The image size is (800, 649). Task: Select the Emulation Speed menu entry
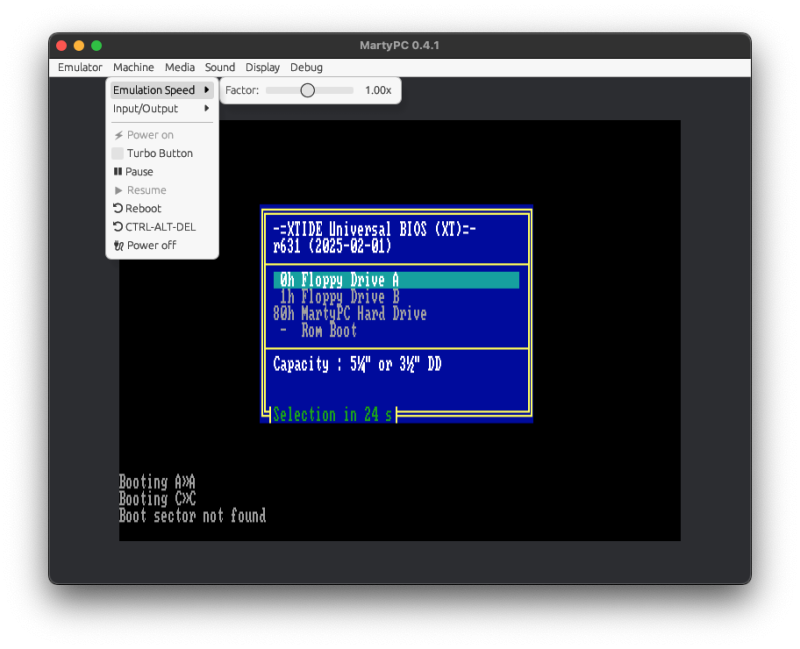click(x=162, y=90)
